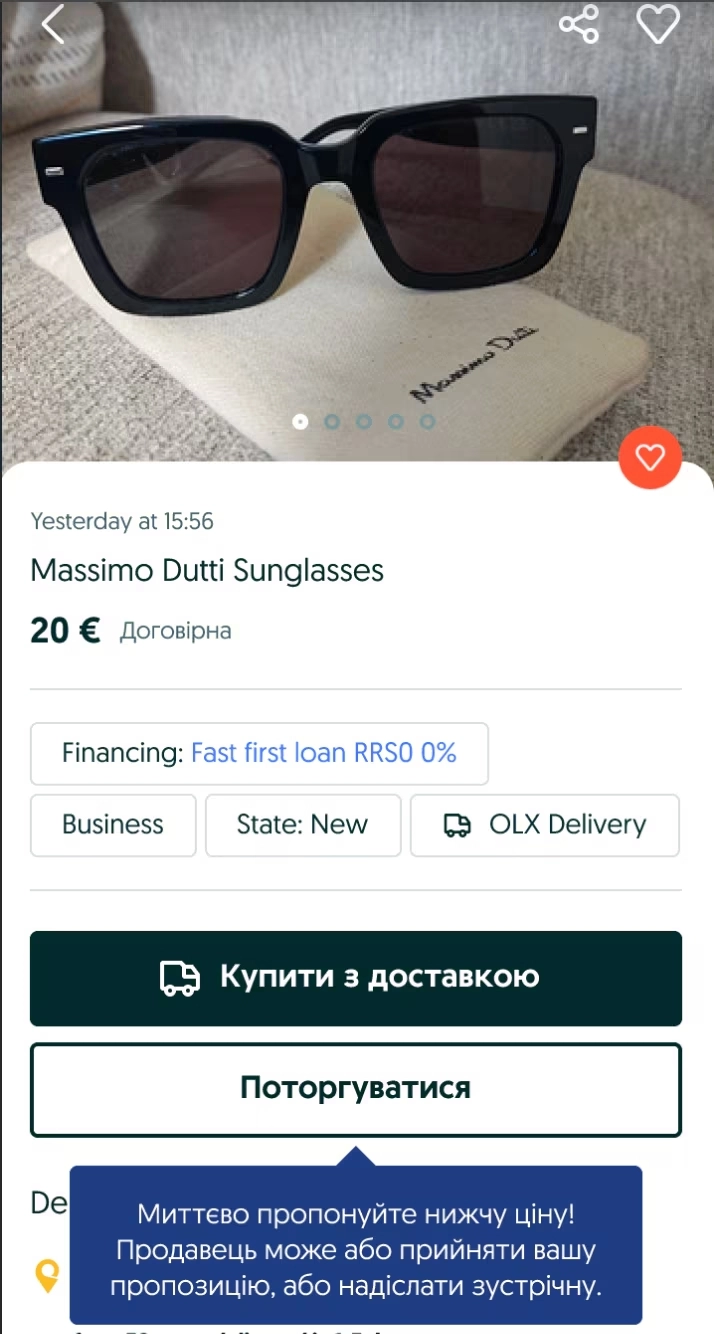
Task: Tap Поторгуватися to negotiate the price
Action: click(356, 1089)
